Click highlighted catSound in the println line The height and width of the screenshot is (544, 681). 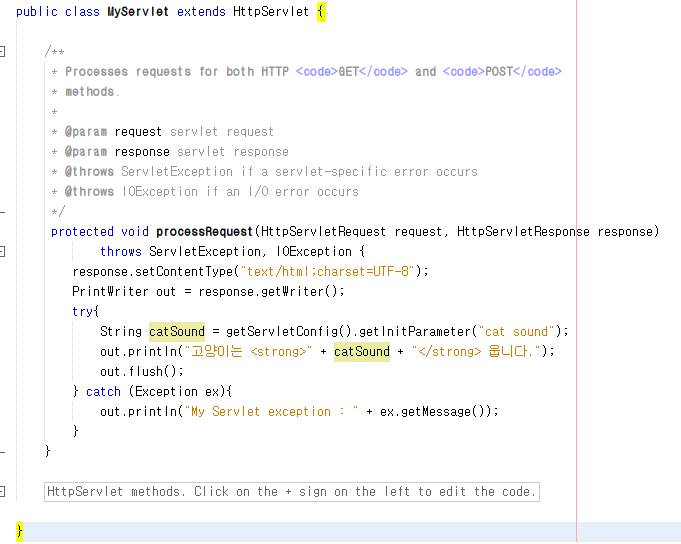pos(362,352)
